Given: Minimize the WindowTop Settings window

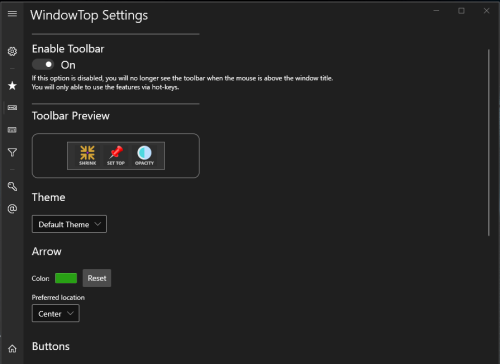Looking at the screenshot, I should [436, 11].
